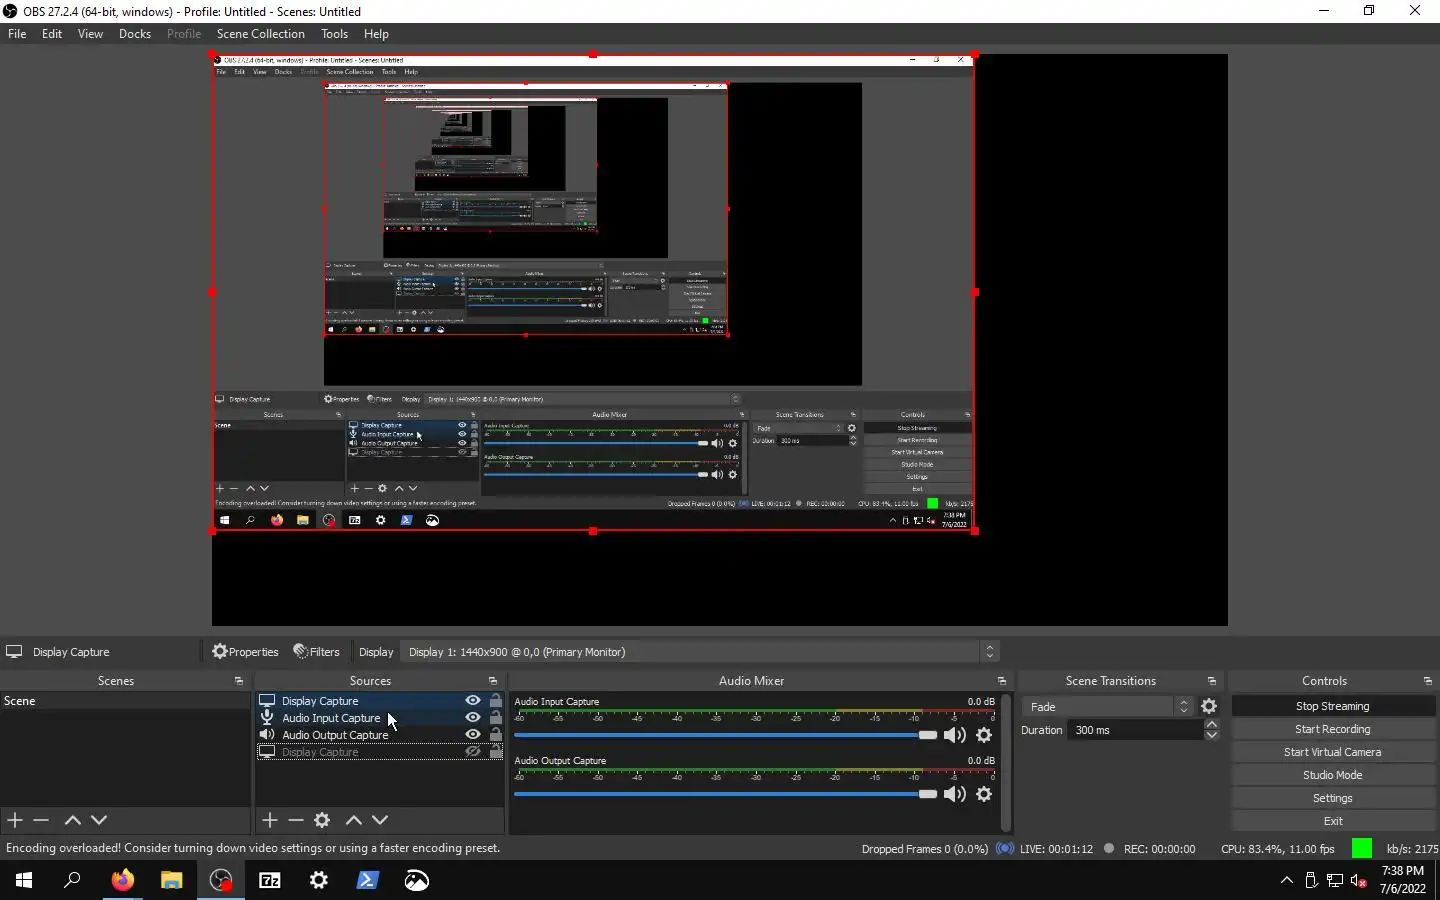Move source down in Sources list
Viewport: 1440px width, 900px height.
click(380, 820)
